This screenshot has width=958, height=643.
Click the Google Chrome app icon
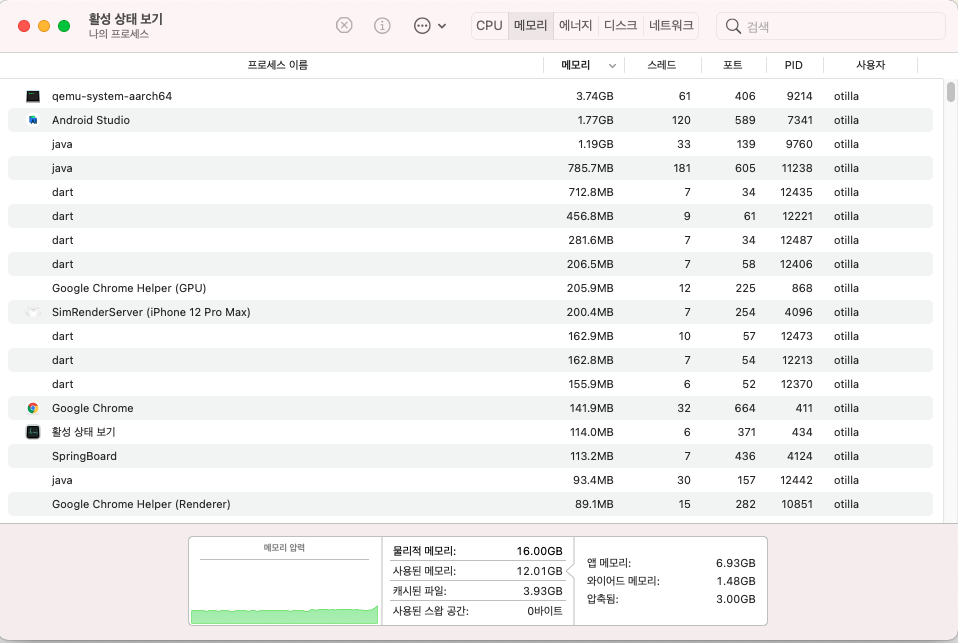point(33,408)
